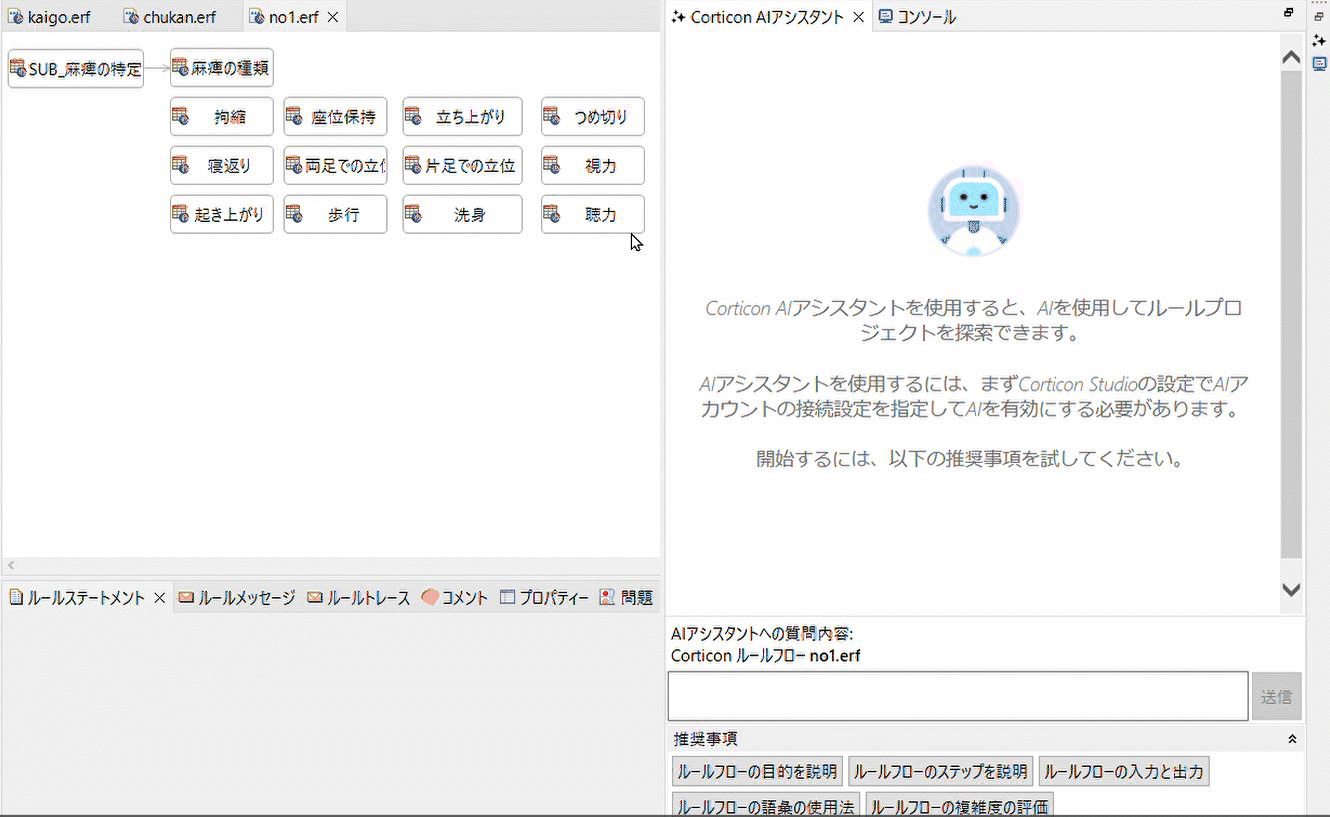Select the 麻痺の種類 rulesheet node icon

tap(180, 67)
